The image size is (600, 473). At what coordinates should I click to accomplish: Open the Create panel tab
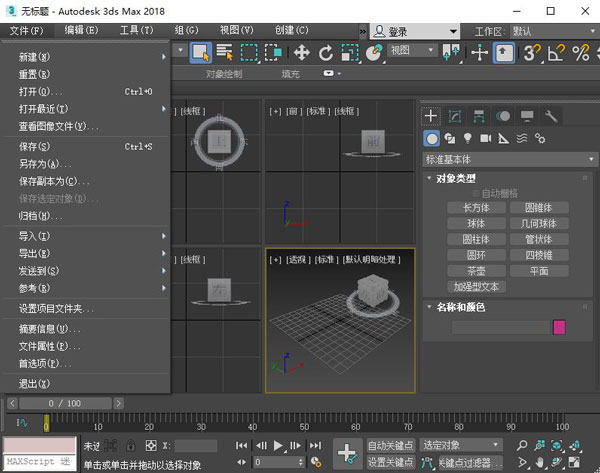pos(431,116)
